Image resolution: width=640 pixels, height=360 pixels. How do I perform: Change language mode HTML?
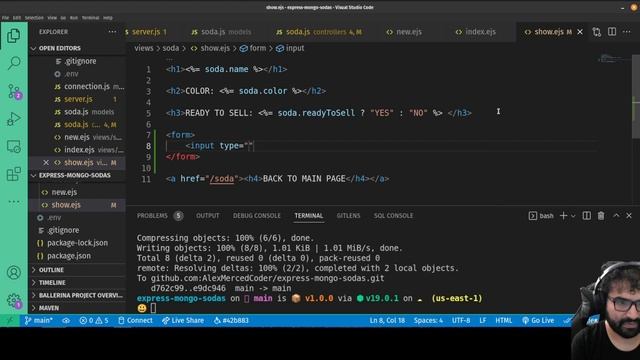pyautogui.click(x=504, y=320)
